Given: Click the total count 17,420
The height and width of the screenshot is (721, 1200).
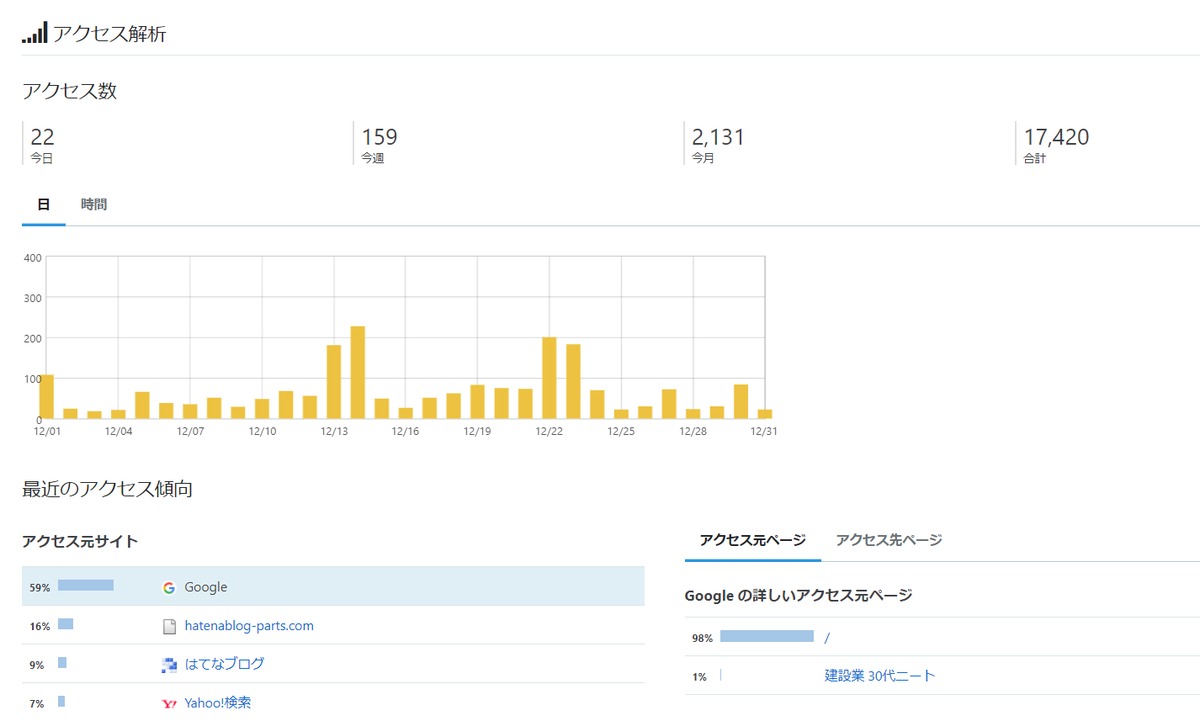Looking at the screenshot, I should coord(1056,137).
